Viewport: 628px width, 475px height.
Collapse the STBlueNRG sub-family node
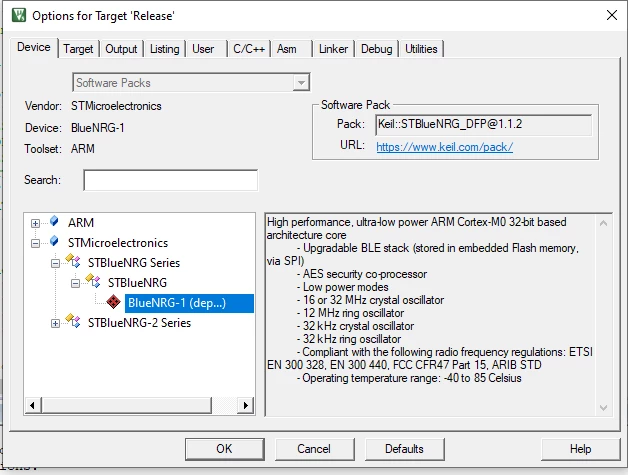75,283
